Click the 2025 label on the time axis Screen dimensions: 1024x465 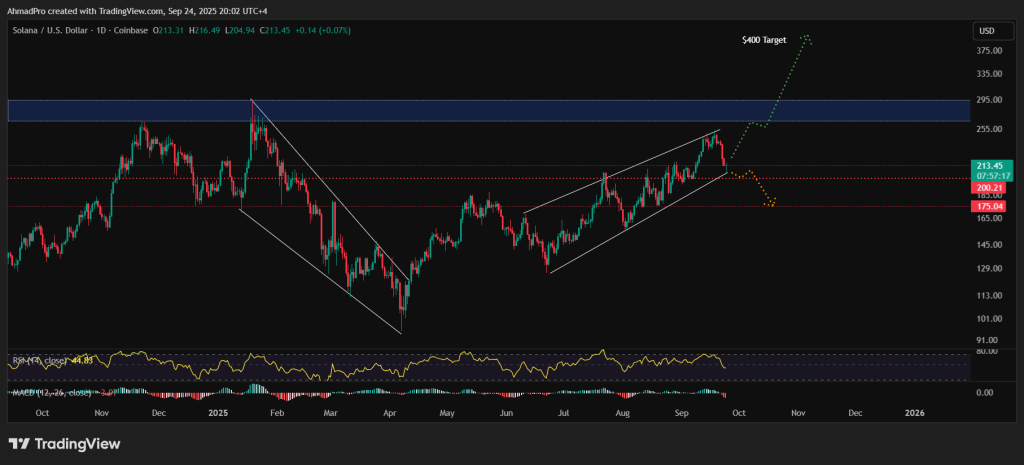click(218, 412)
